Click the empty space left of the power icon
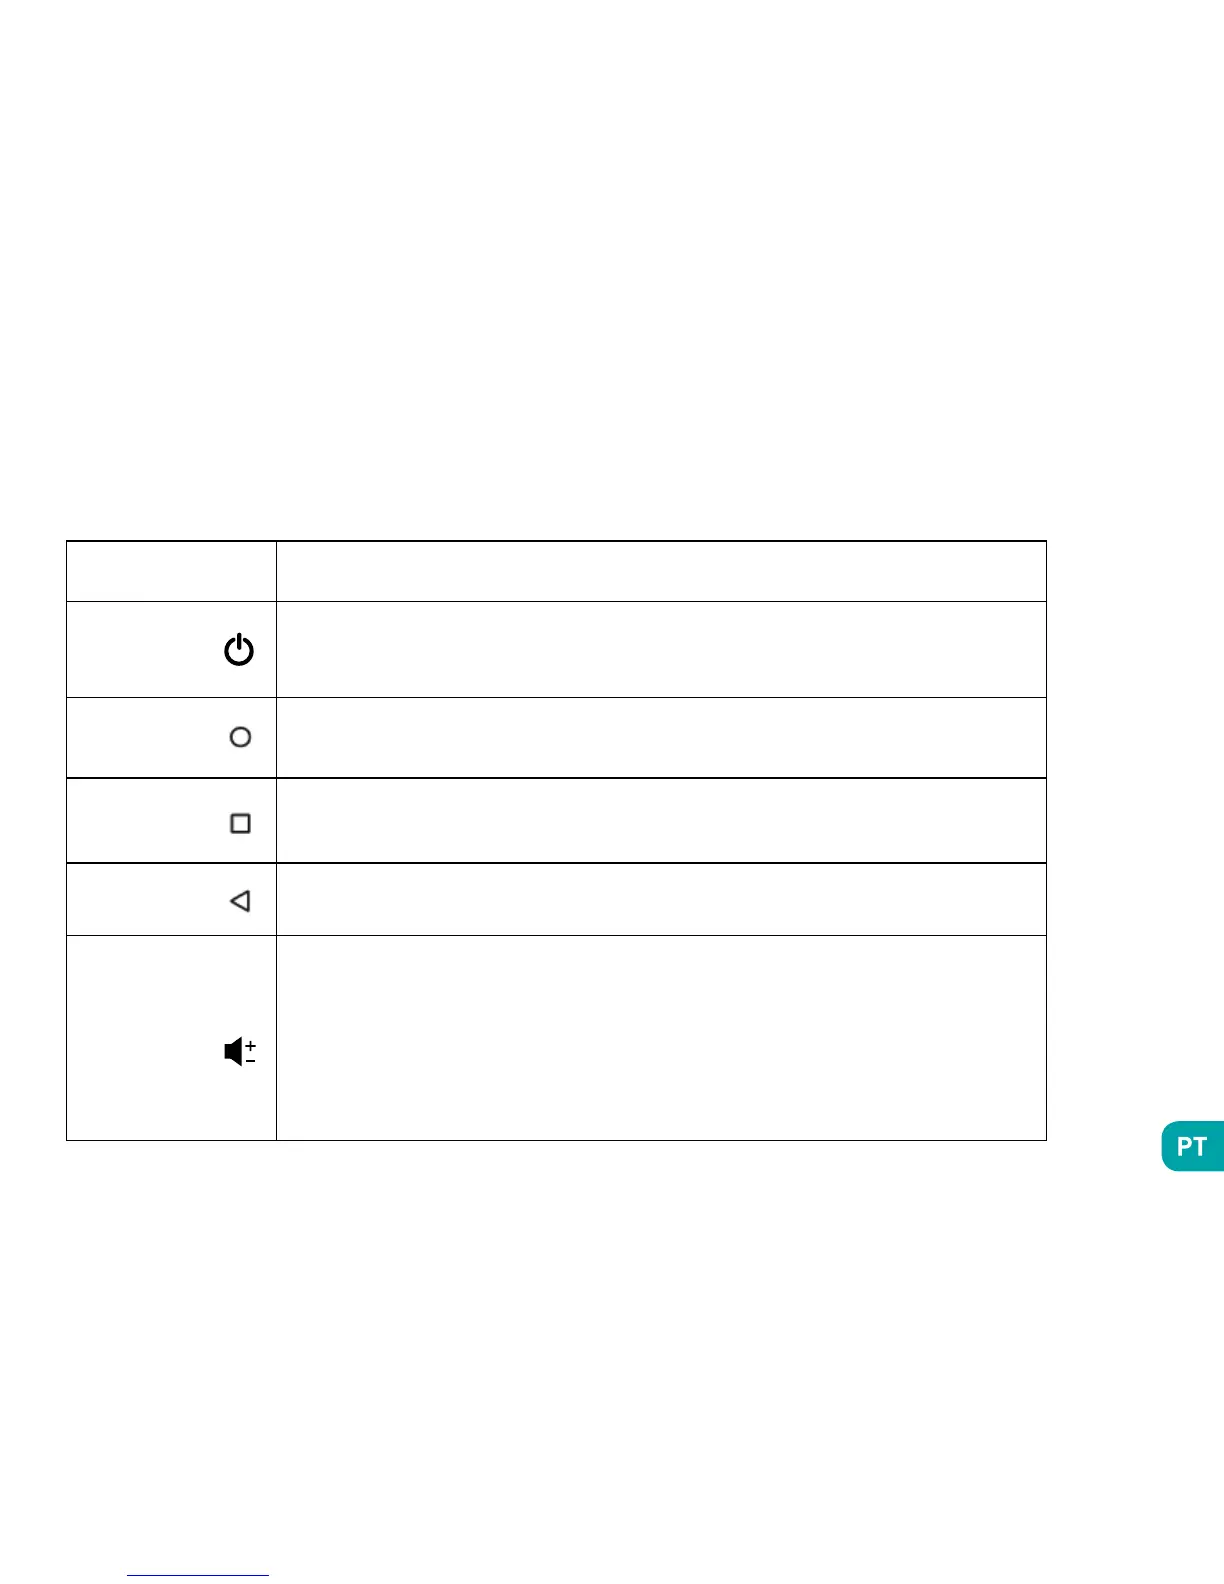The image size is (1224, 1584). [140, 650]
